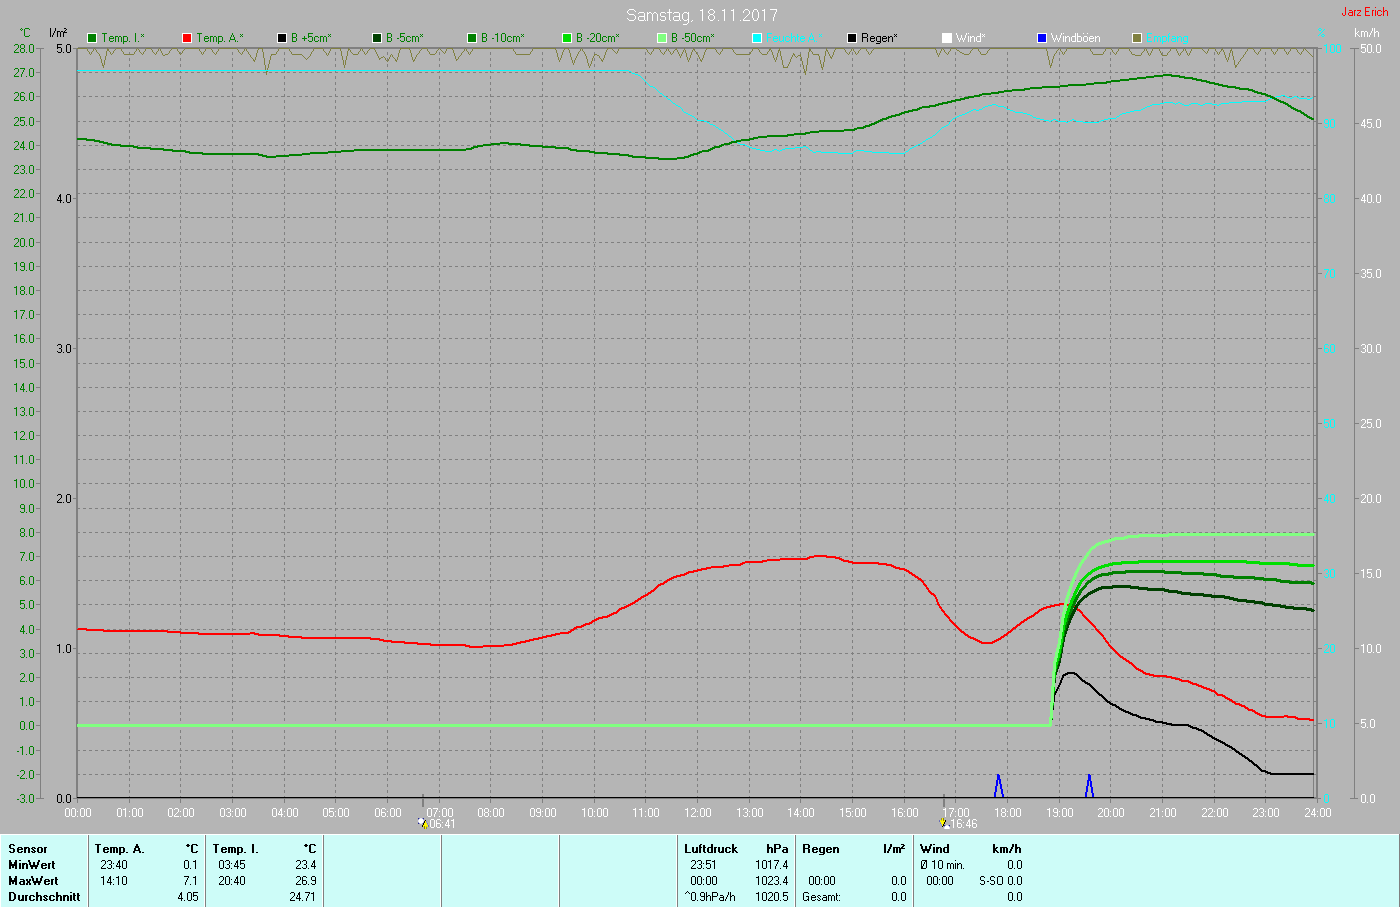Click the sunrise icon beside 06:41
Image resolution: width=1400 pixels, height=907 pixels.
coord(423,824)
